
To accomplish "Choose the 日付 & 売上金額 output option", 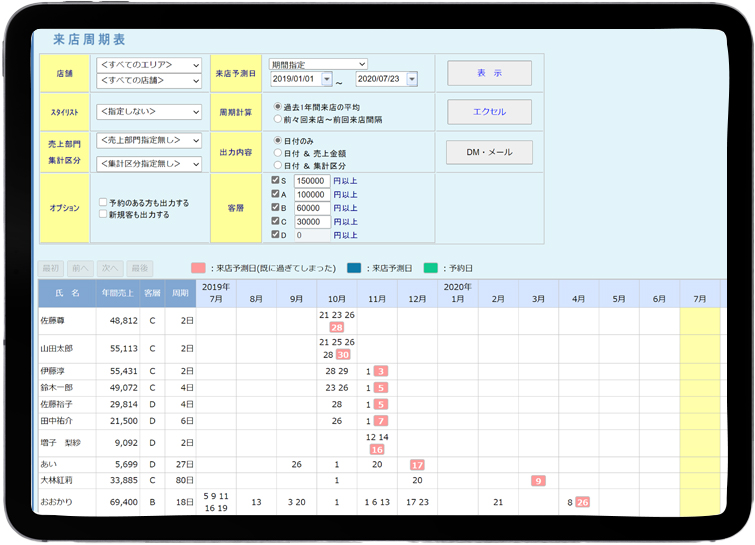I will (x=278, y=153).
